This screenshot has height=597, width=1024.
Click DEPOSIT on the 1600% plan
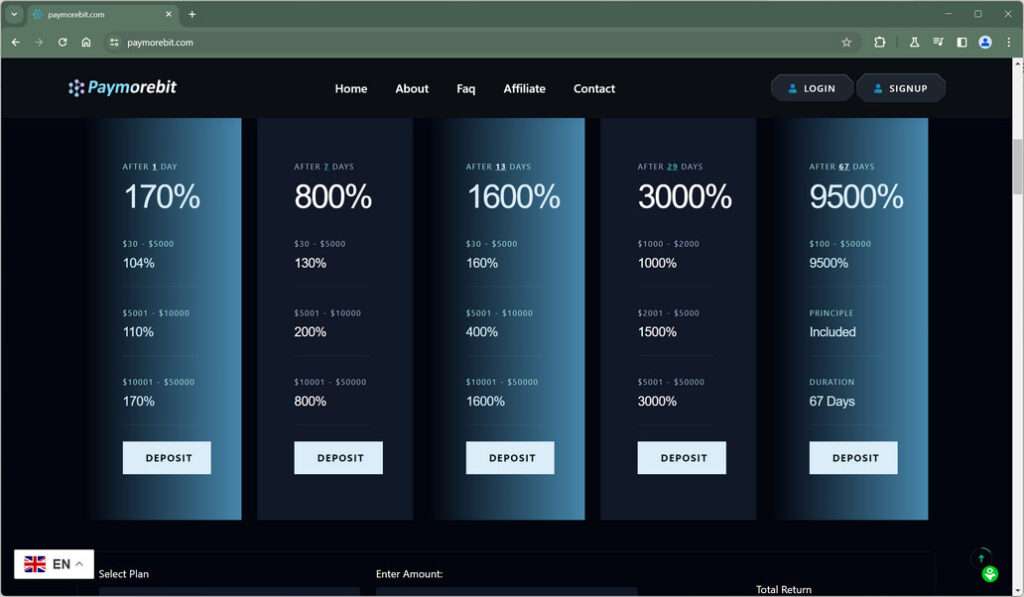(x=510, y=458)
